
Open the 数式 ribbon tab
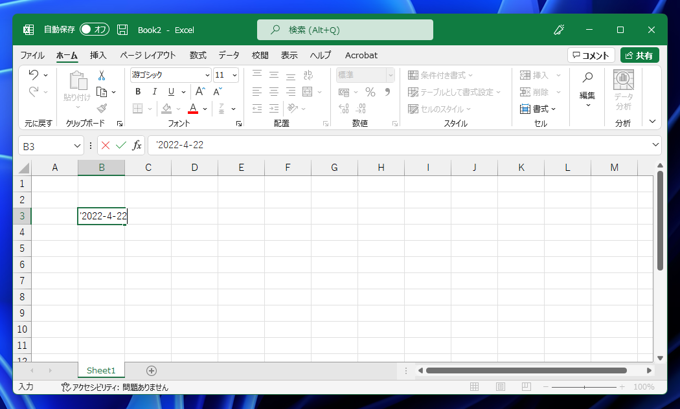pyautogui.click(x=198, y=56)
